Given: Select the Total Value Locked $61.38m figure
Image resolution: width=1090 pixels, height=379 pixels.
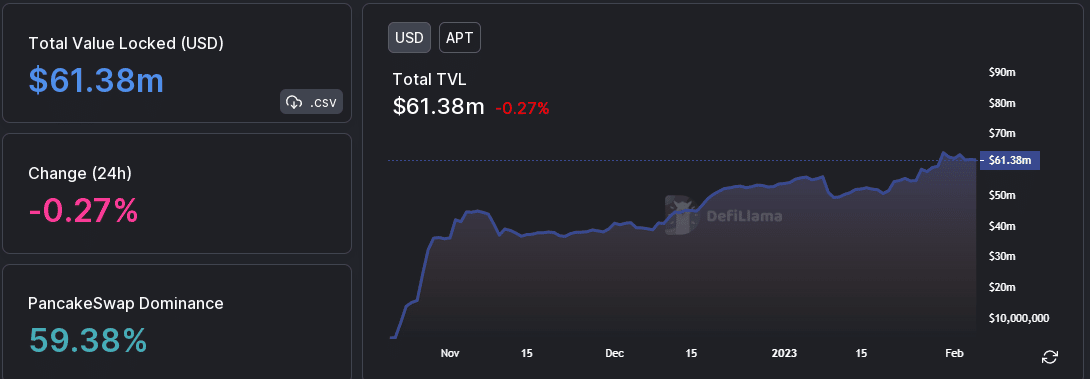Looking at the screenshot, I should [x=96, y=81].
